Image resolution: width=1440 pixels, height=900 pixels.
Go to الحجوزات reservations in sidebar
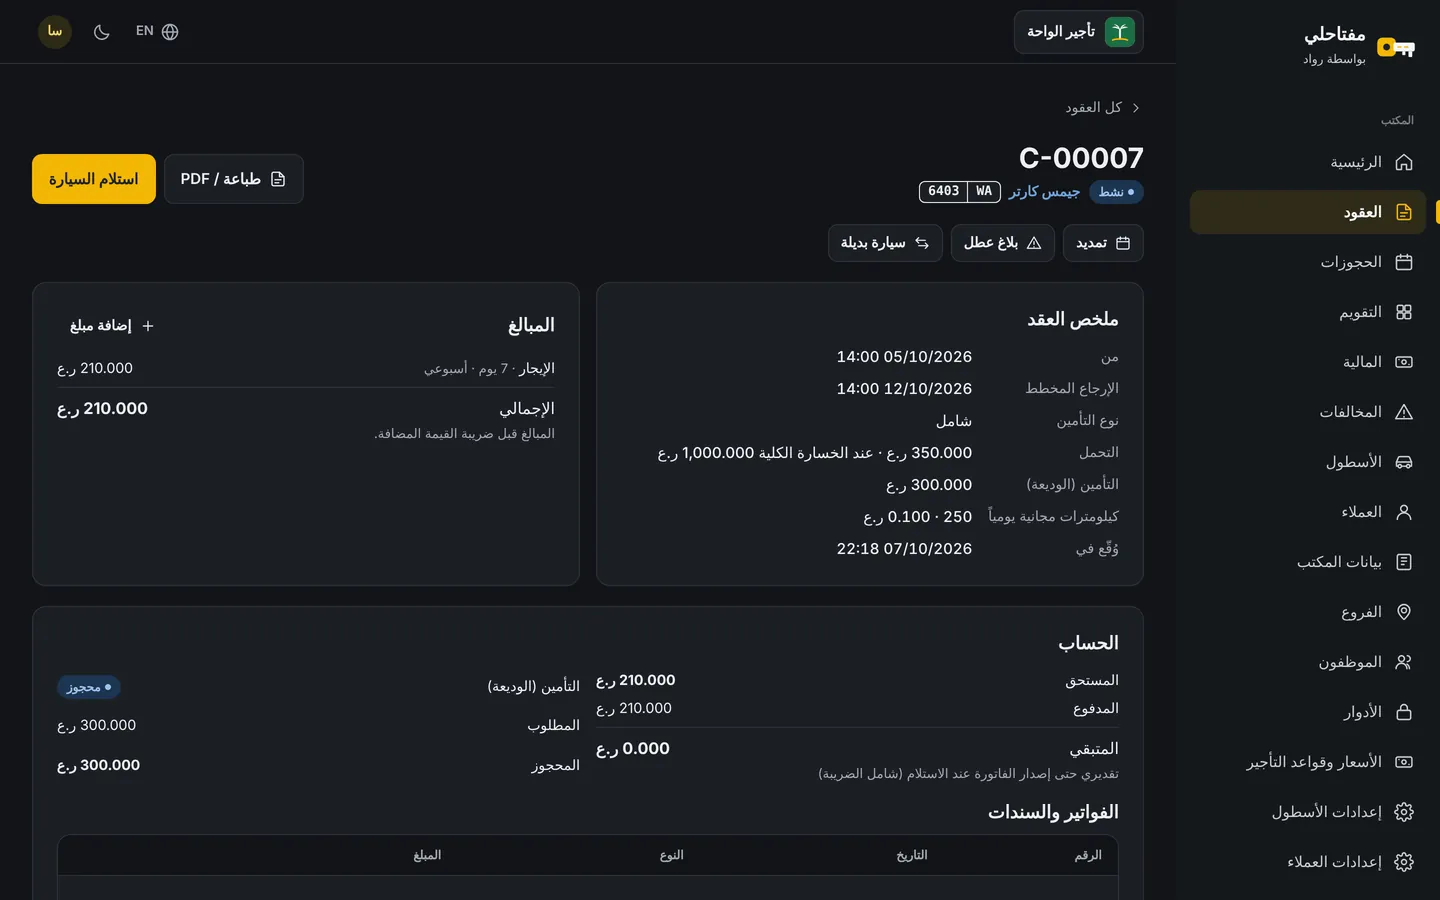[x=1308, y=262]
